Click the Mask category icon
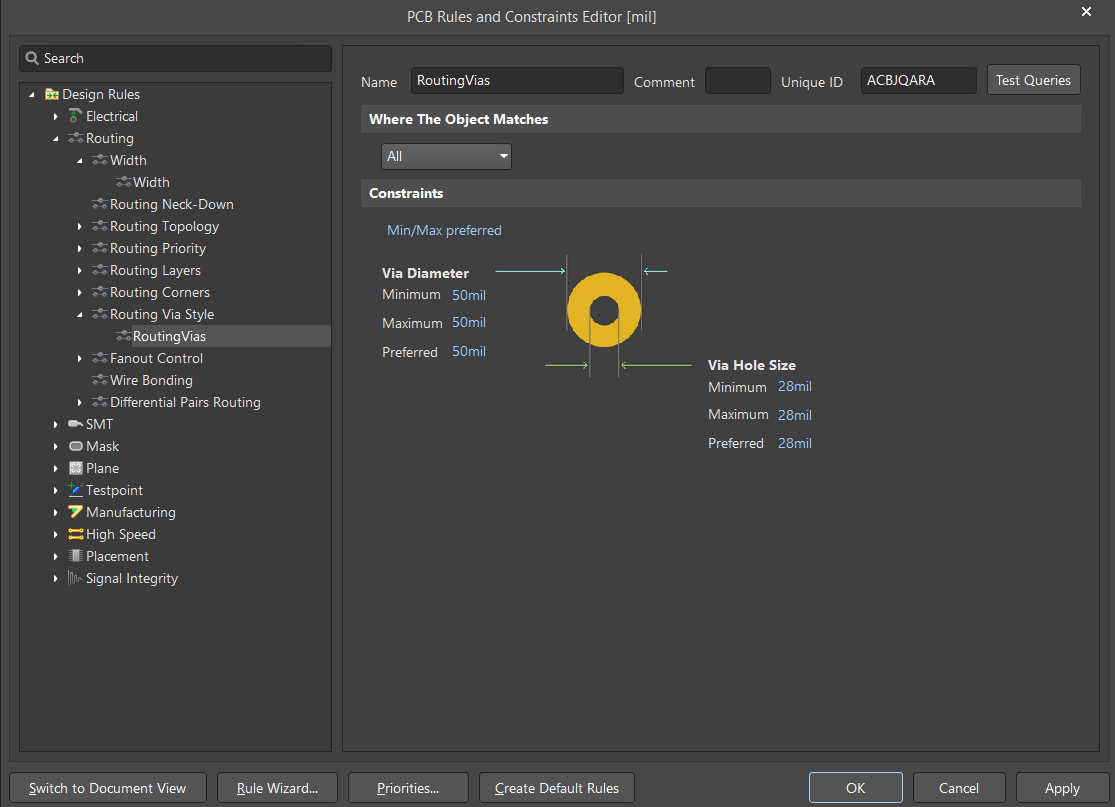 pyautogui.click(x=75, y=447)
